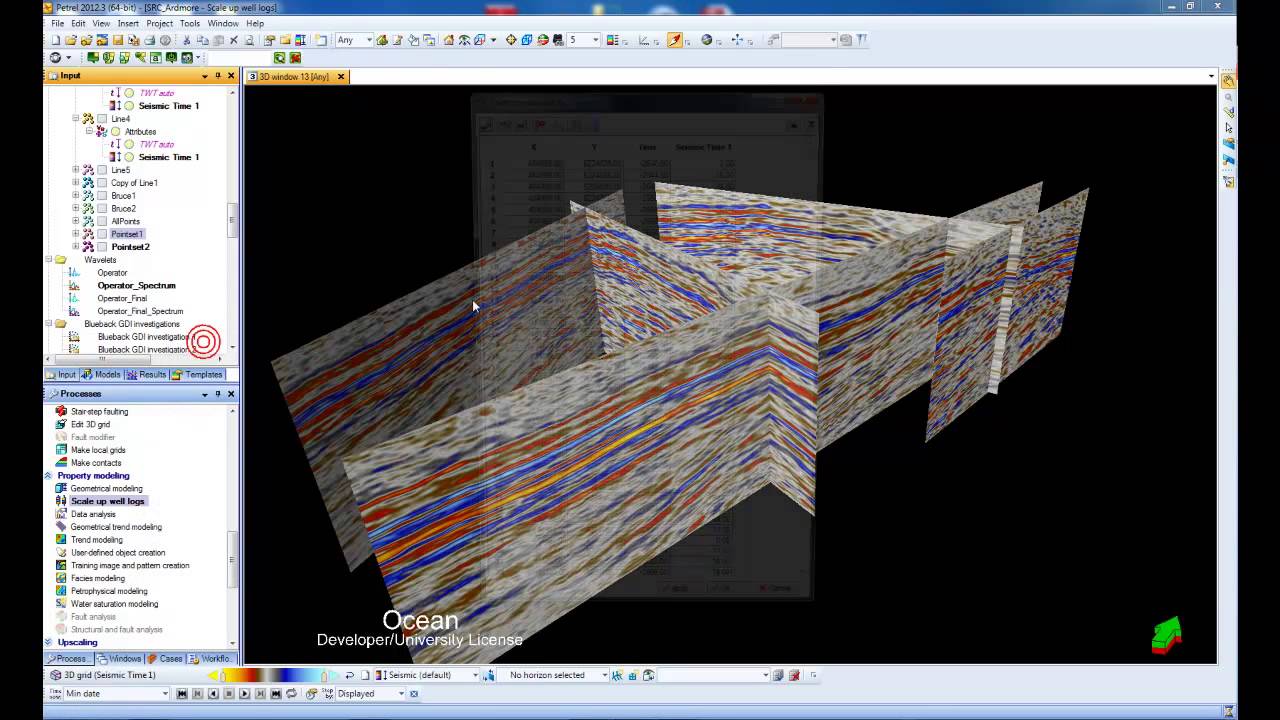This screenshot has width=1280, height=720.
Task: Open the No horizon selected dropdown
Action: pos(604,675)
